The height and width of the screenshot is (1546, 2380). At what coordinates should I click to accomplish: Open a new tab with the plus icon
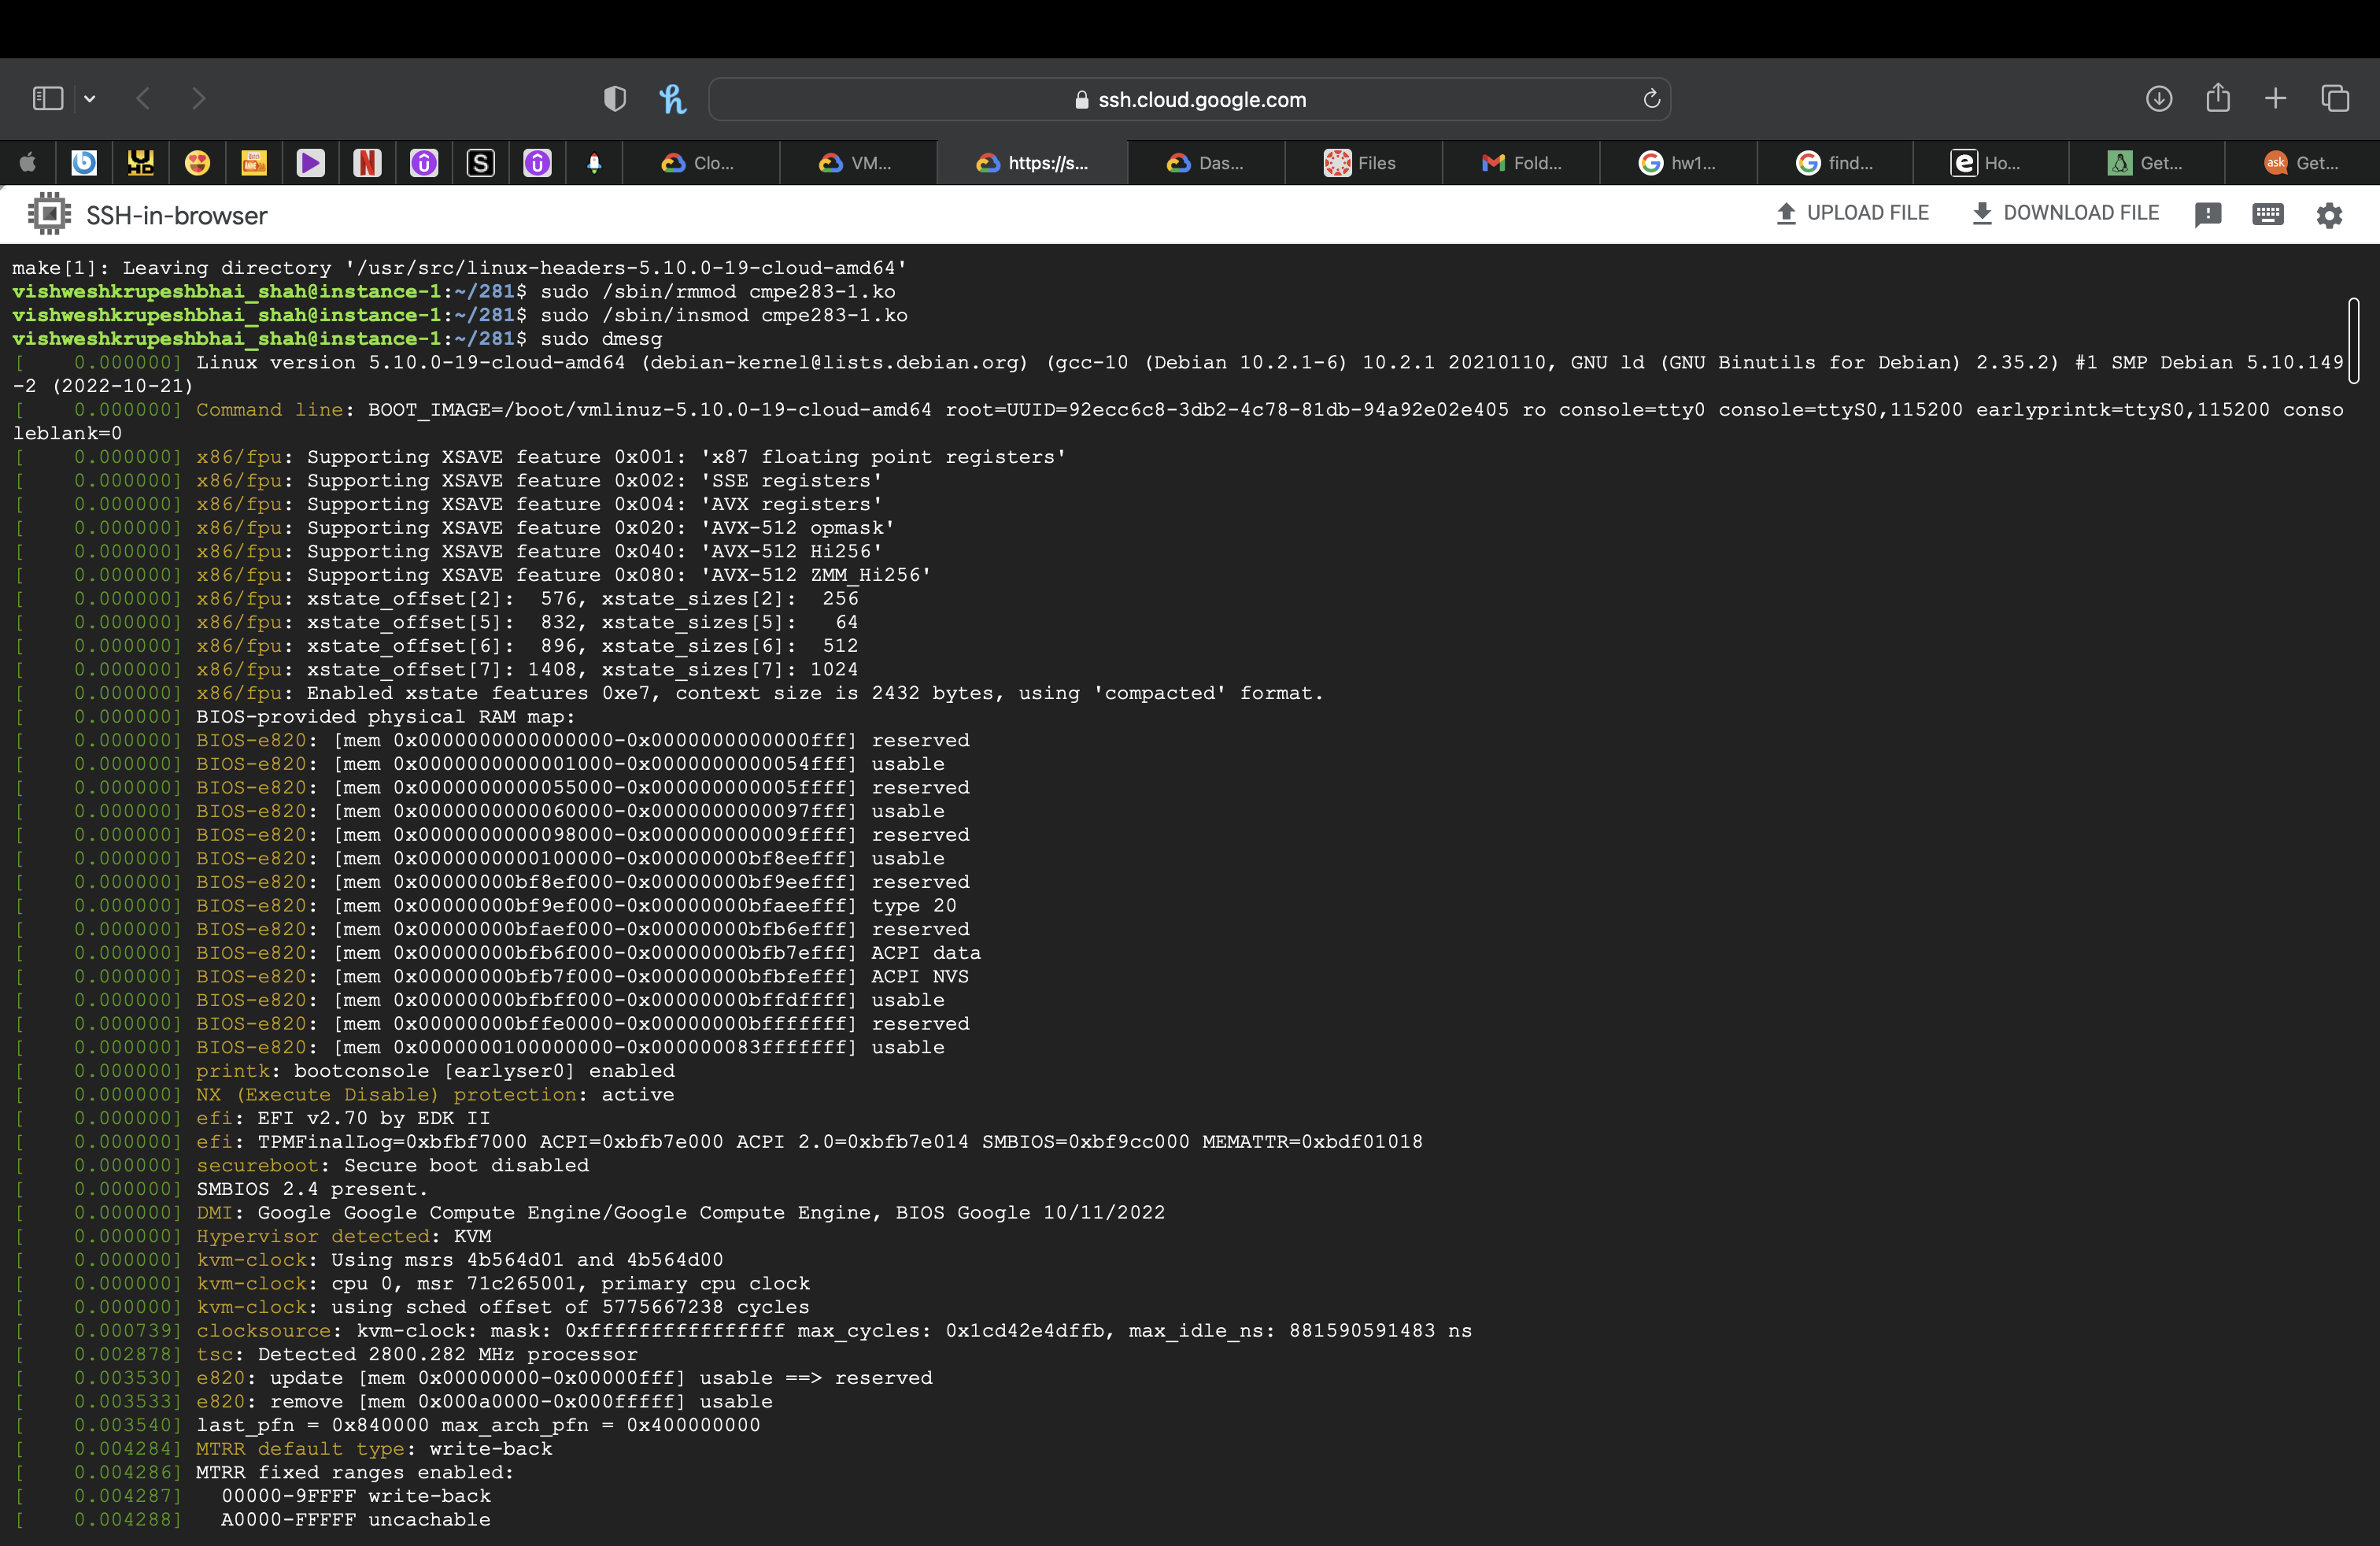point(2275,98)
